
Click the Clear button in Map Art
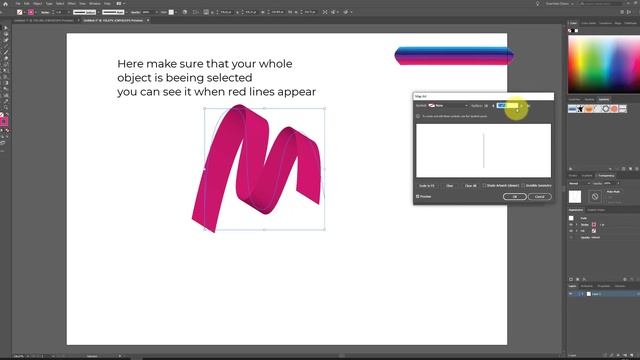[x=449, y=186]
